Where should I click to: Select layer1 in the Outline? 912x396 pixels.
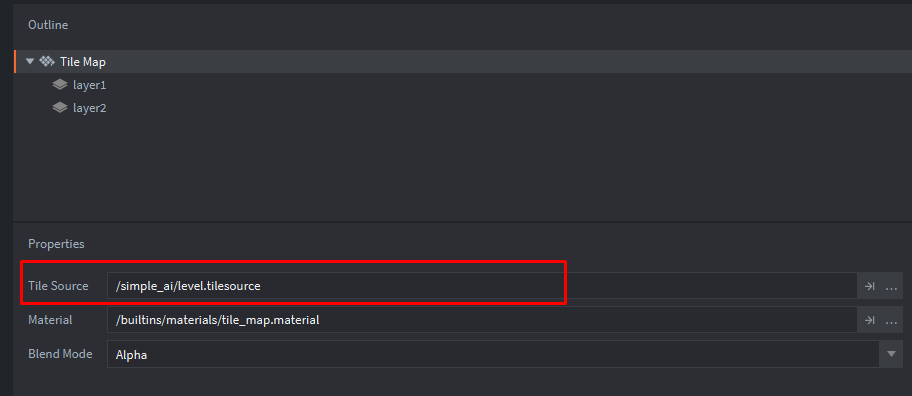90,85
